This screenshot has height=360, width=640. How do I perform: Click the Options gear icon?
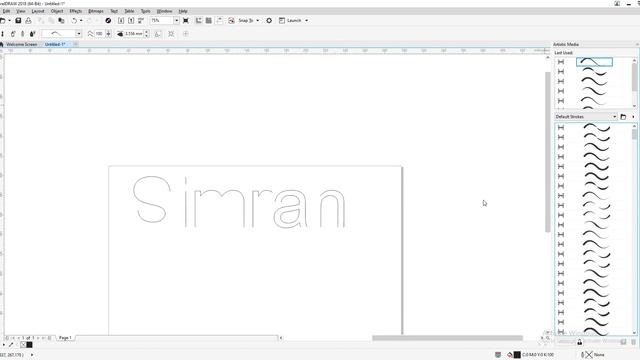point(269,20)
